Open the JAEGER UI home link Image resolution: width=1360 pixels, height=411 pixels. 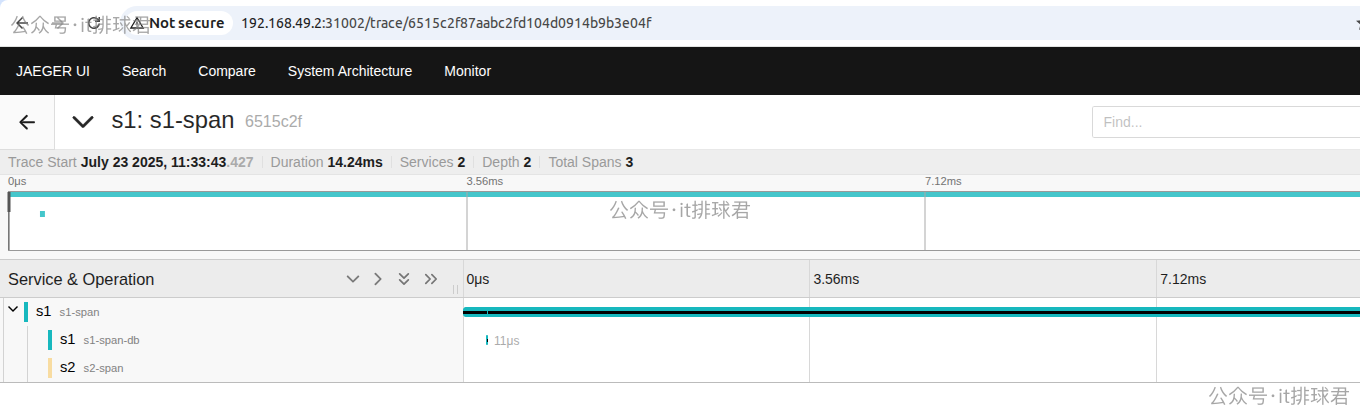click(53, 71)
